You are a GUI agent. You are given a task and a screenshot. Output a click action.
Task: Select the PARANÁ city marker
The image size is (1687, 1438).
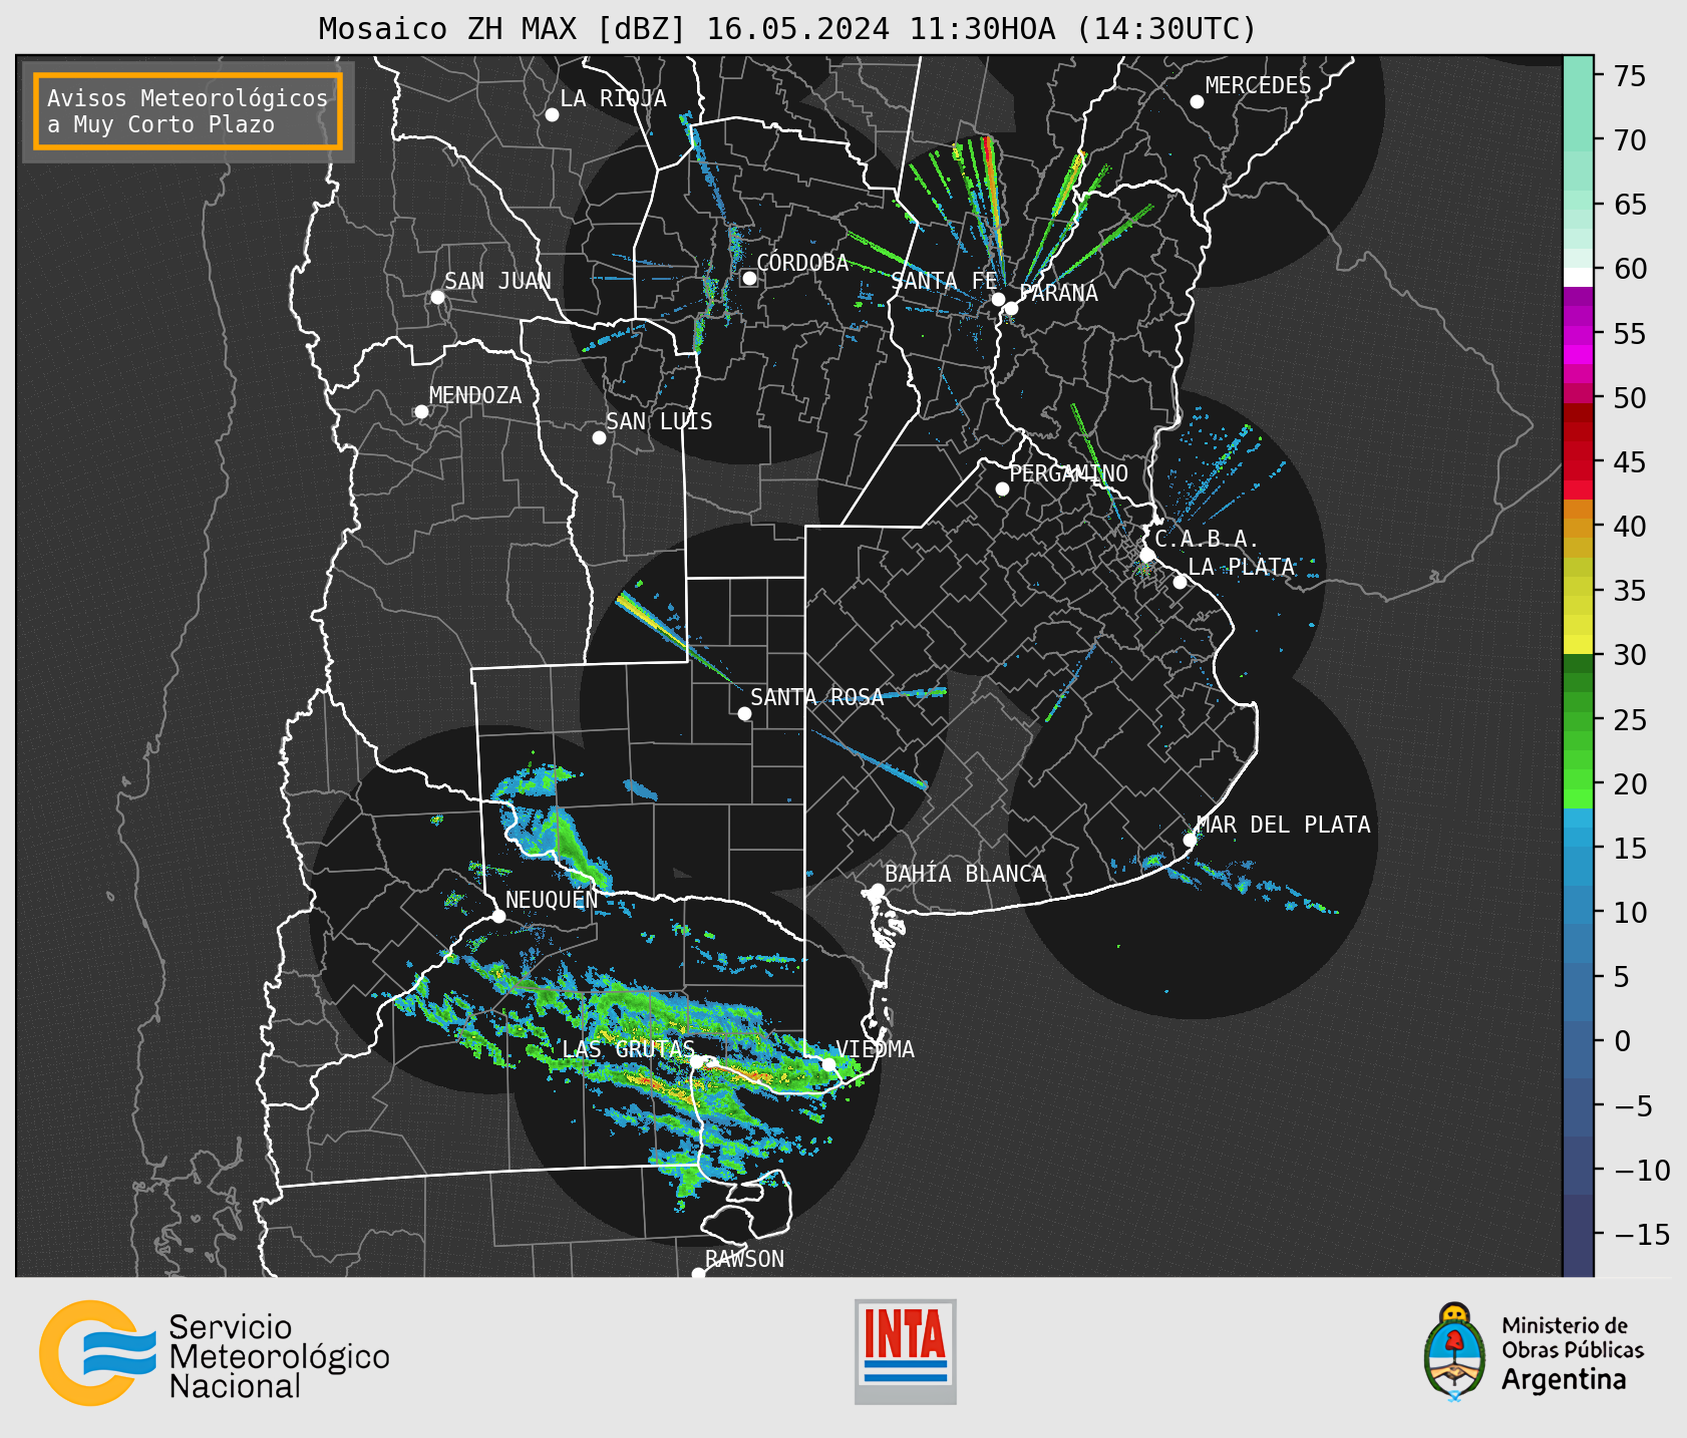point(1011,308)
